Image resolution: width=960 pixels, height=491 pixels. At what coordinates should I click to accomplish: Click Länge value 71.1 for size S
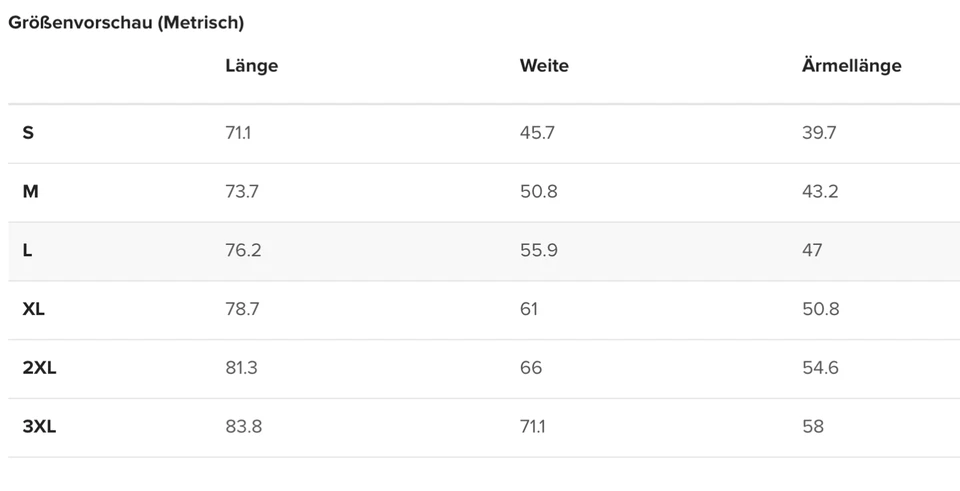(x=238, y=132)
